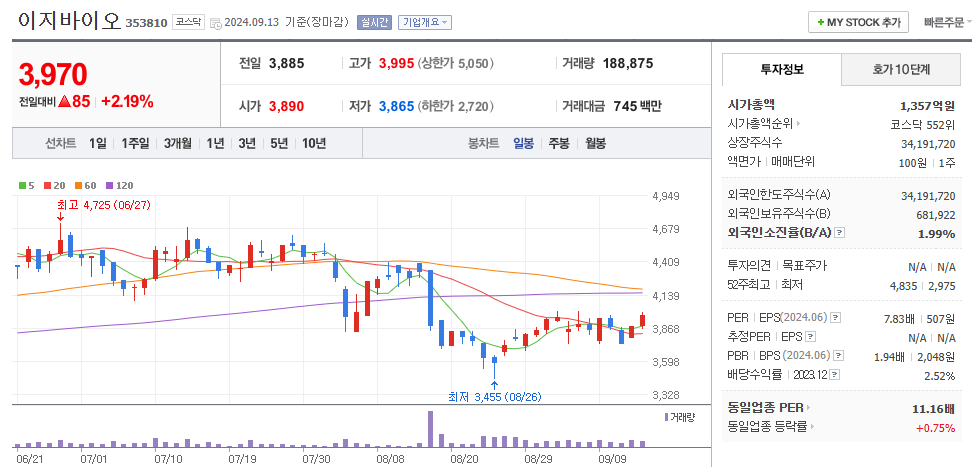This screenshot has height=467, width=979.
Task: Switch to the 호가 10단계 tab
Action: tap(901, 69)
